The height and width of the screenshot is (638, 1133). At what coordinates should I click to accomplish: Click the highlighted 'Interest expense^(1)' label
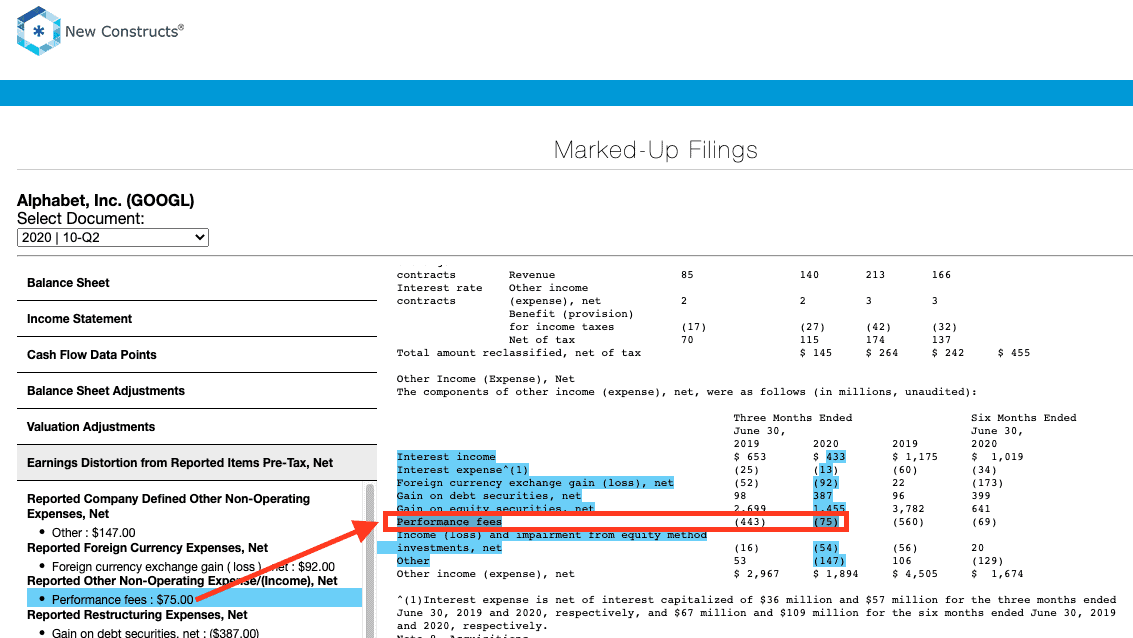click(462, 470)
